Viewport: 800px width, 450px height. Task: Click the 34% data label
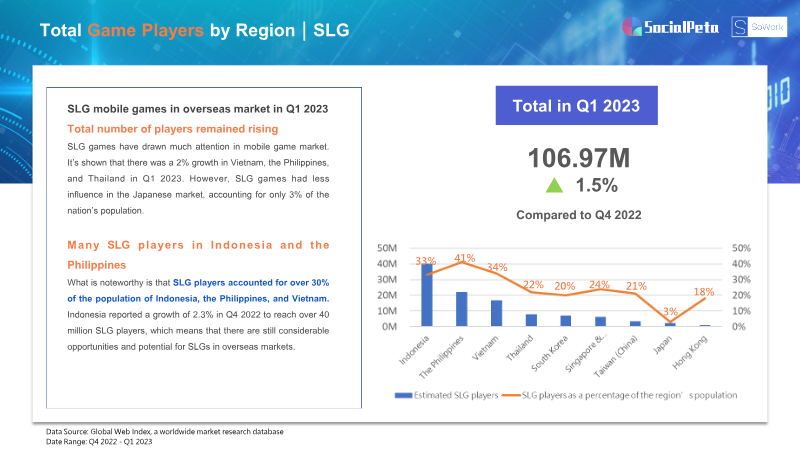497,267
